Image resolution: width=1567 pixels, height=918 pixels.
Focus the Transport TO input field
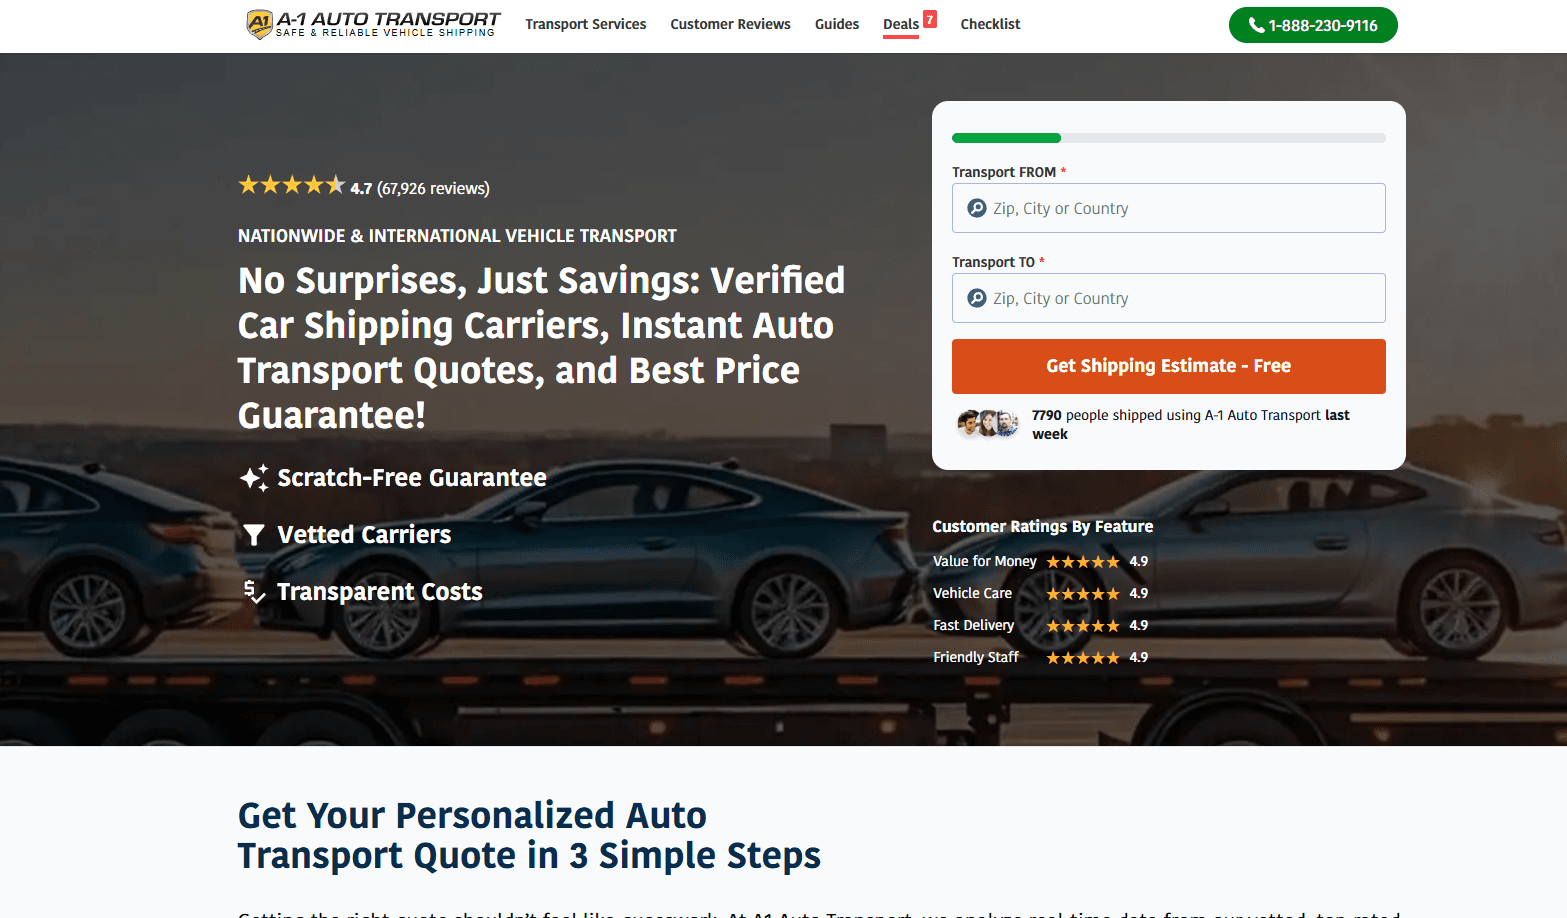[x=1169, y=298]
